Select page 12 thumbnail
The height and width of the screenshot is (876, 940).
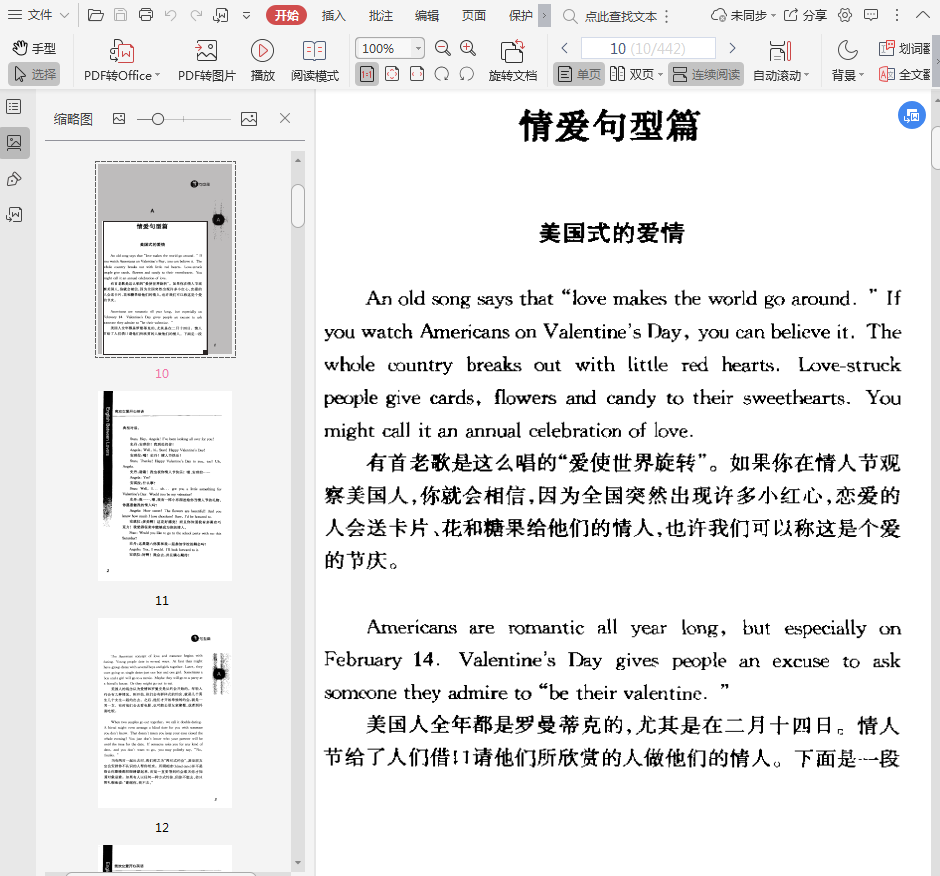[165, 713]
